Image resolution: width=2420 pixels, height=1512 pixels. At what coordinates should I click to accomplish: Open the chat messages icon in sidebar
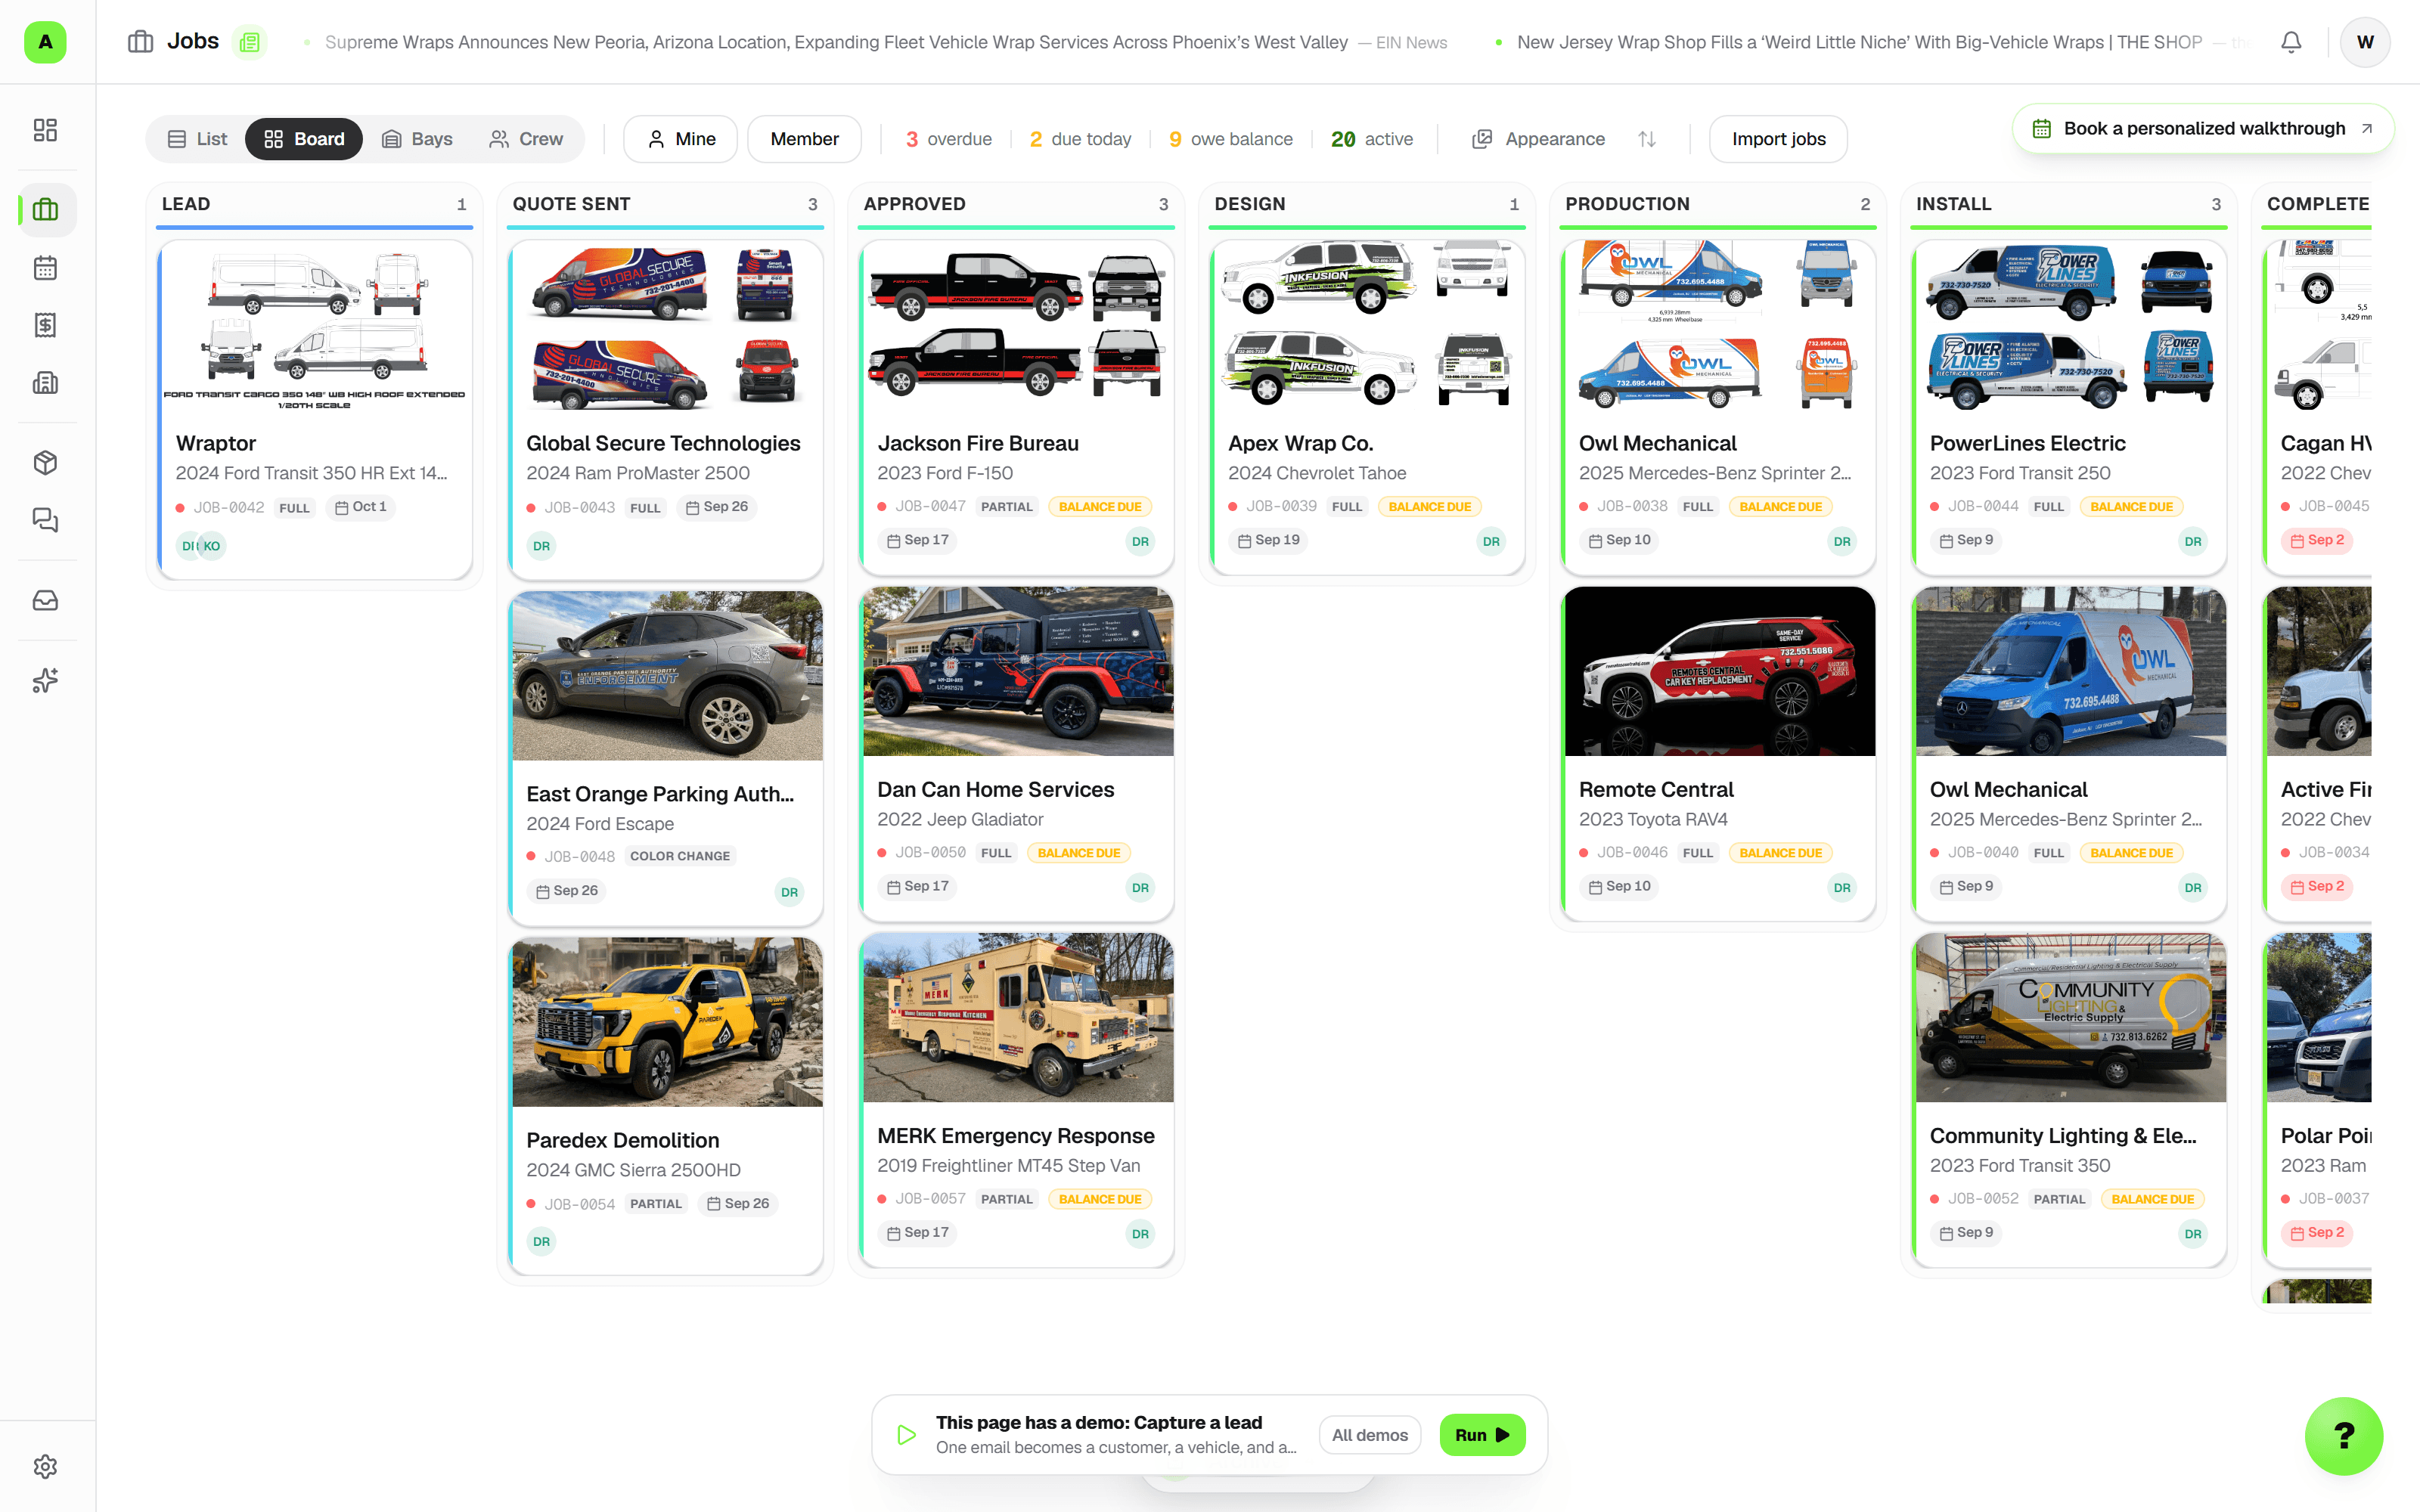pyautogui.click(x=45, y=520)
